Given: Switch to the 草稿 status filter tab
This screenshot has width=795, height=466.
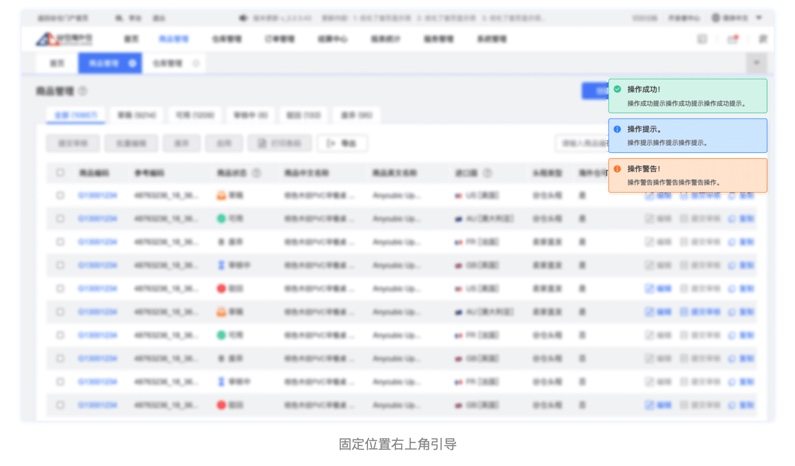Looking at the screenshot, I should pyautogui.click(x=128, y=116).
